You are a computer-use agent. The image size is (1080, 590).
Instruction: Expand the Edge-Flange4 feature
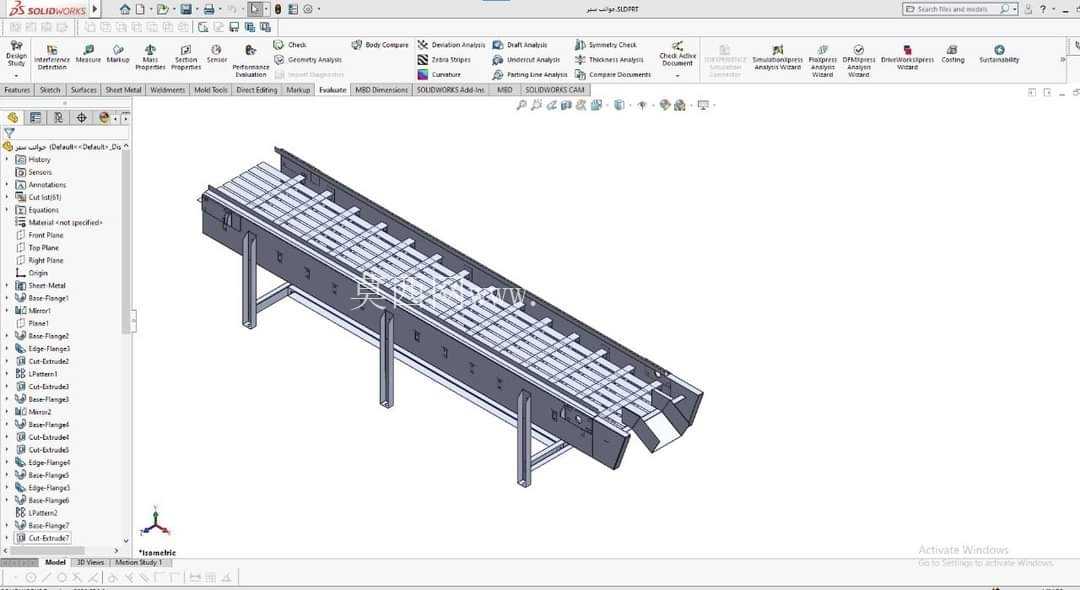[x=7, y=463]
